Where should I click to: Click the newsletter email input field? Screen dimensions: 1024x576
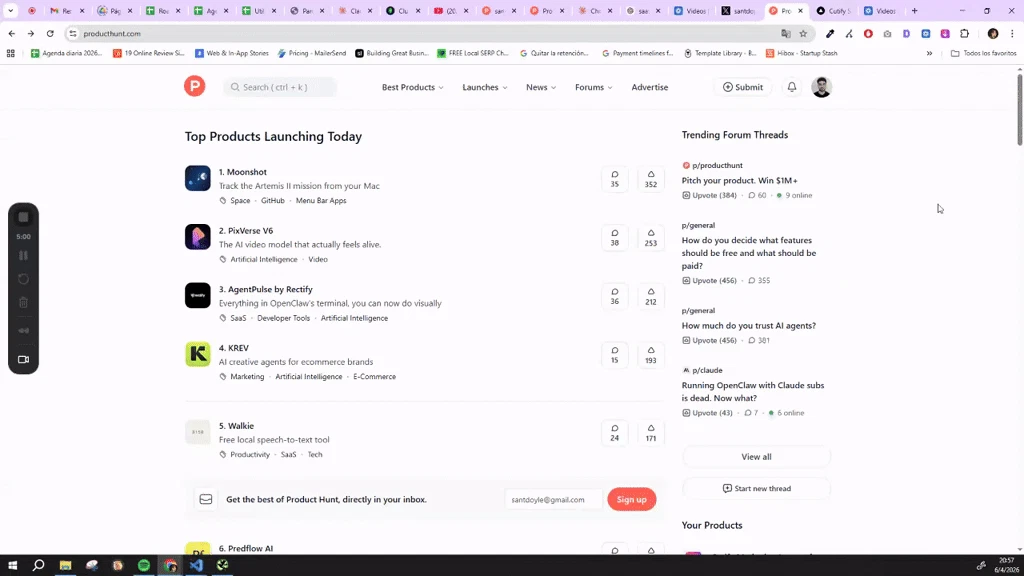(x=553, y=500)
